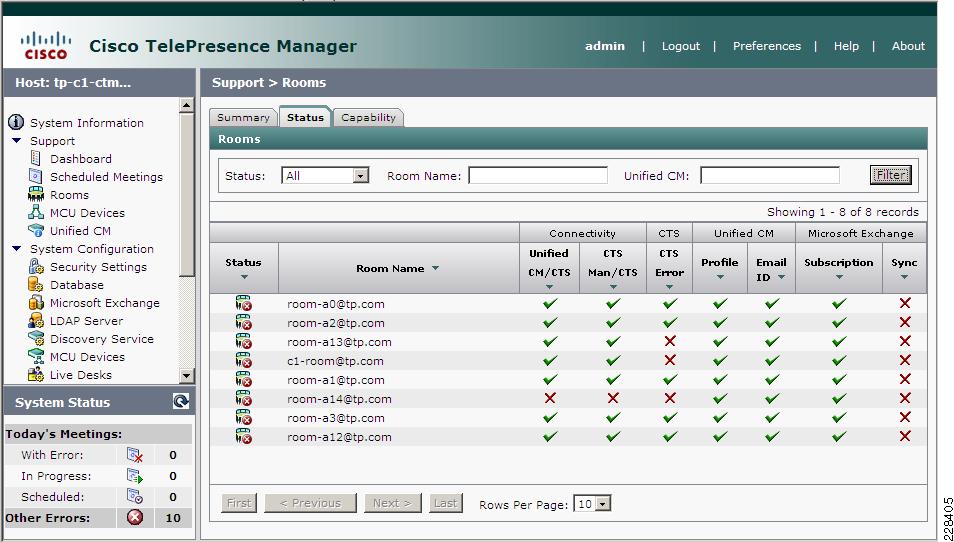
Task: Click room-a1@tp.com room name
Action: click(336, 380)
